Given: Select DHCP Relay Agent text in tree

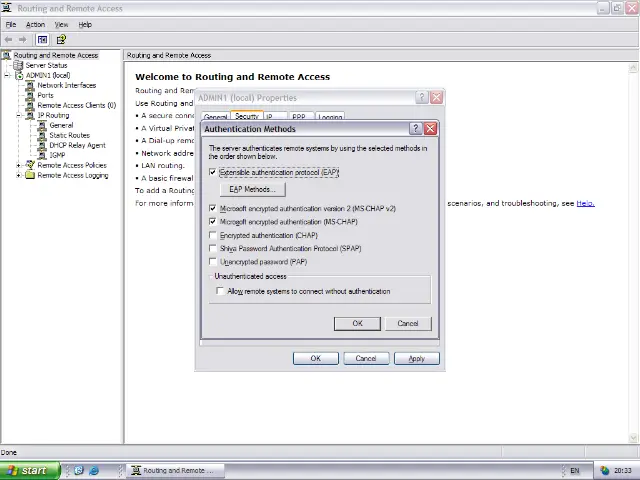Looking at the screenshot, I should point(78,145).
